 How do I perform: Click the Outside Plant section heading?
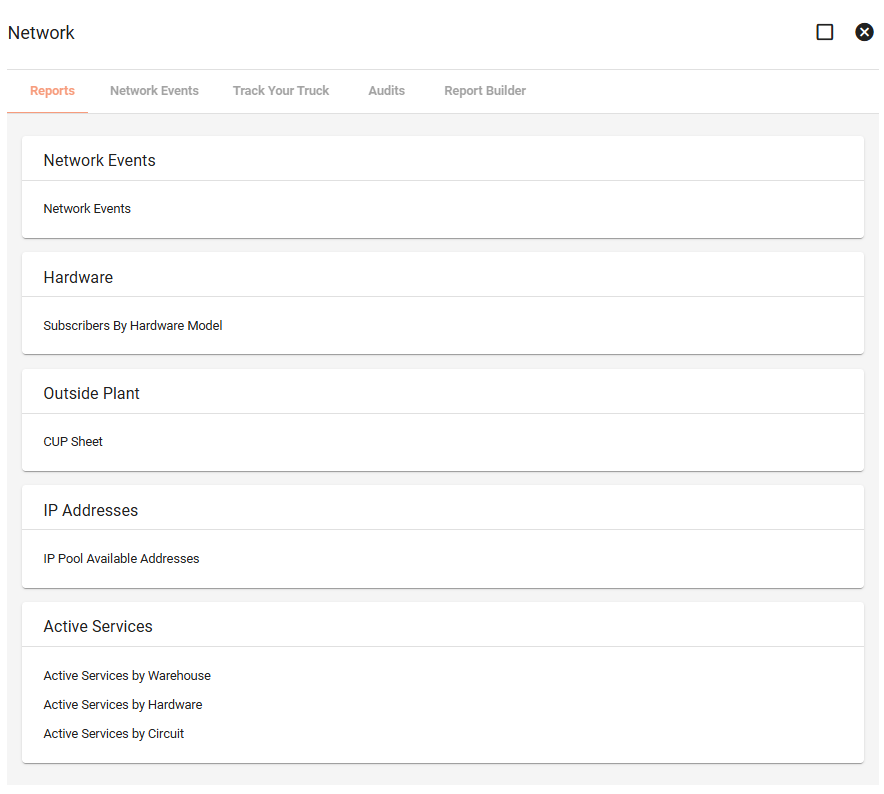(91, 393)
